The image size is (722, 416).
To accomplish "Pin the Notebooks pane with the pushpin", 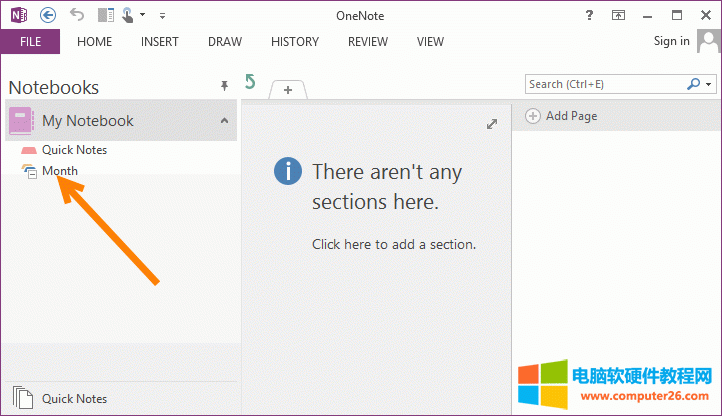I will pos(225,87).
